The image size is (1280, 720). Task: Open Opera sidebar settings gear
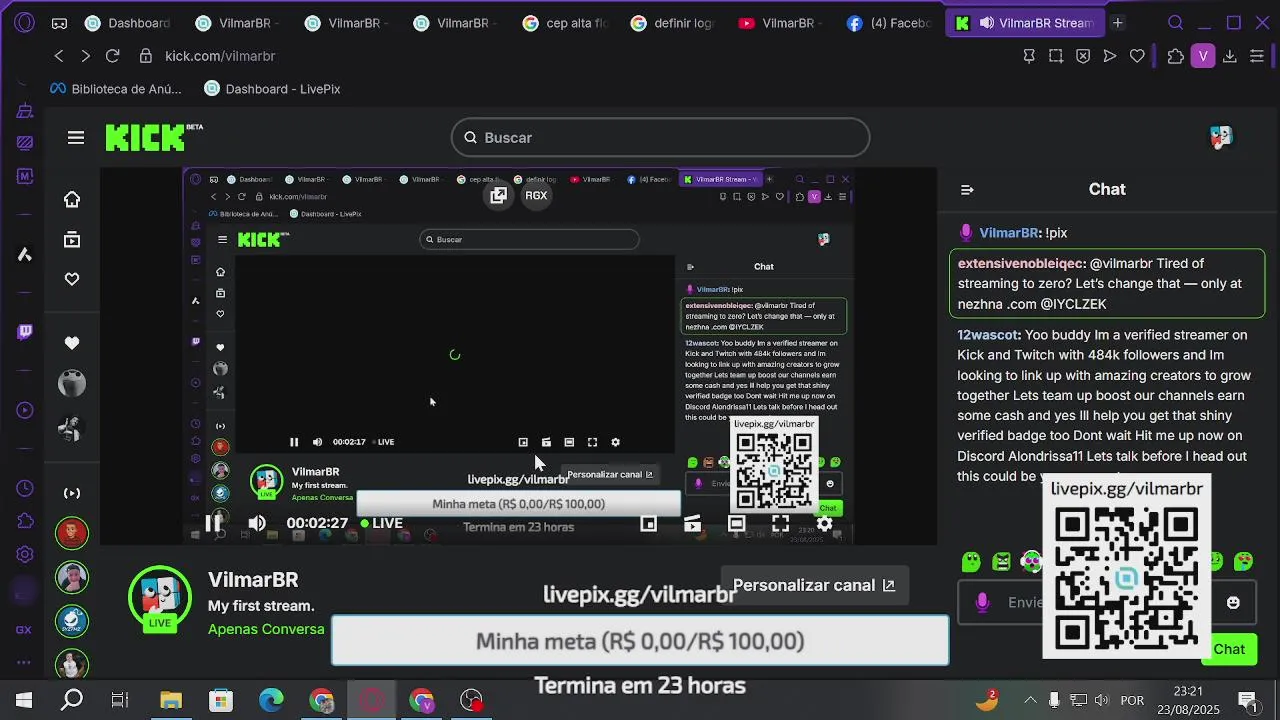(x=25, y=555)
